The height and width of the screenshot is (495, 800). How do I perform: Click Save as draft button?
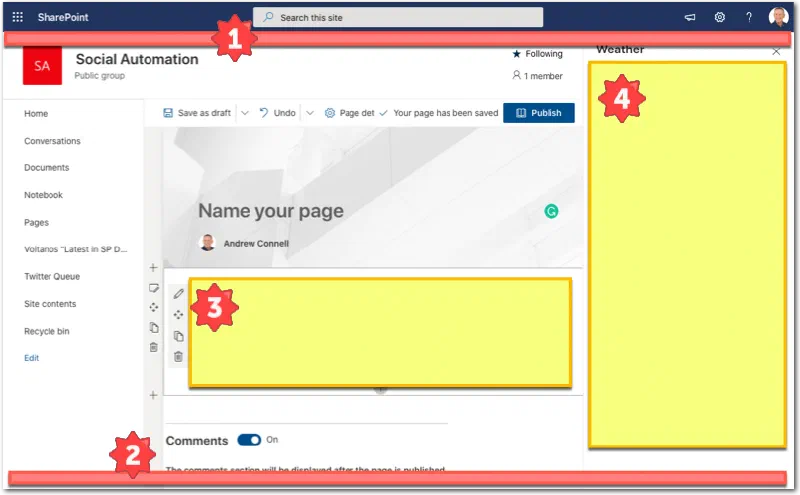click(x=197, y=113)
